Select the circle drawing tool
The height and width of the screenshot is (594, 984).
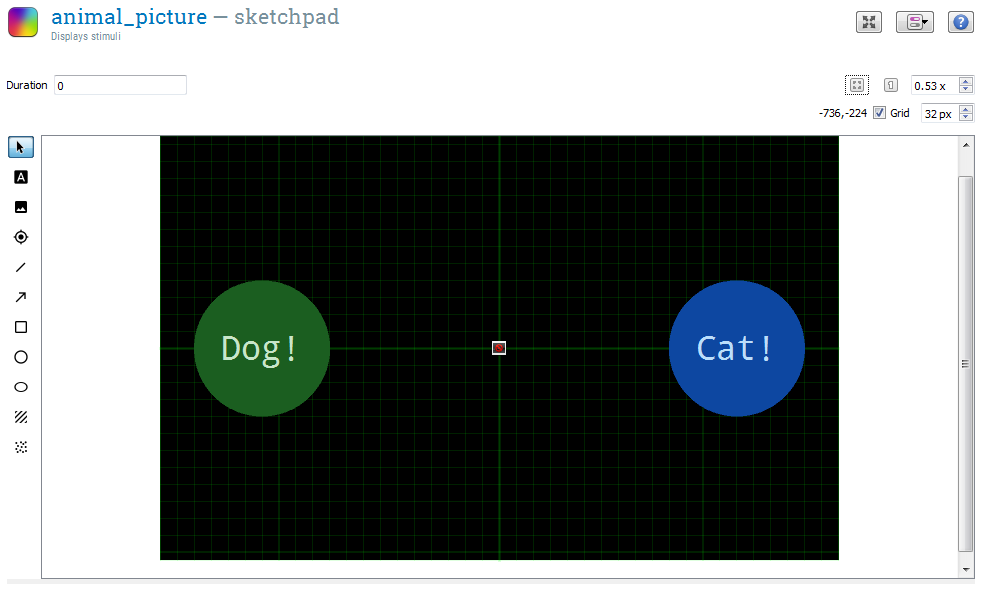(20, 357)
